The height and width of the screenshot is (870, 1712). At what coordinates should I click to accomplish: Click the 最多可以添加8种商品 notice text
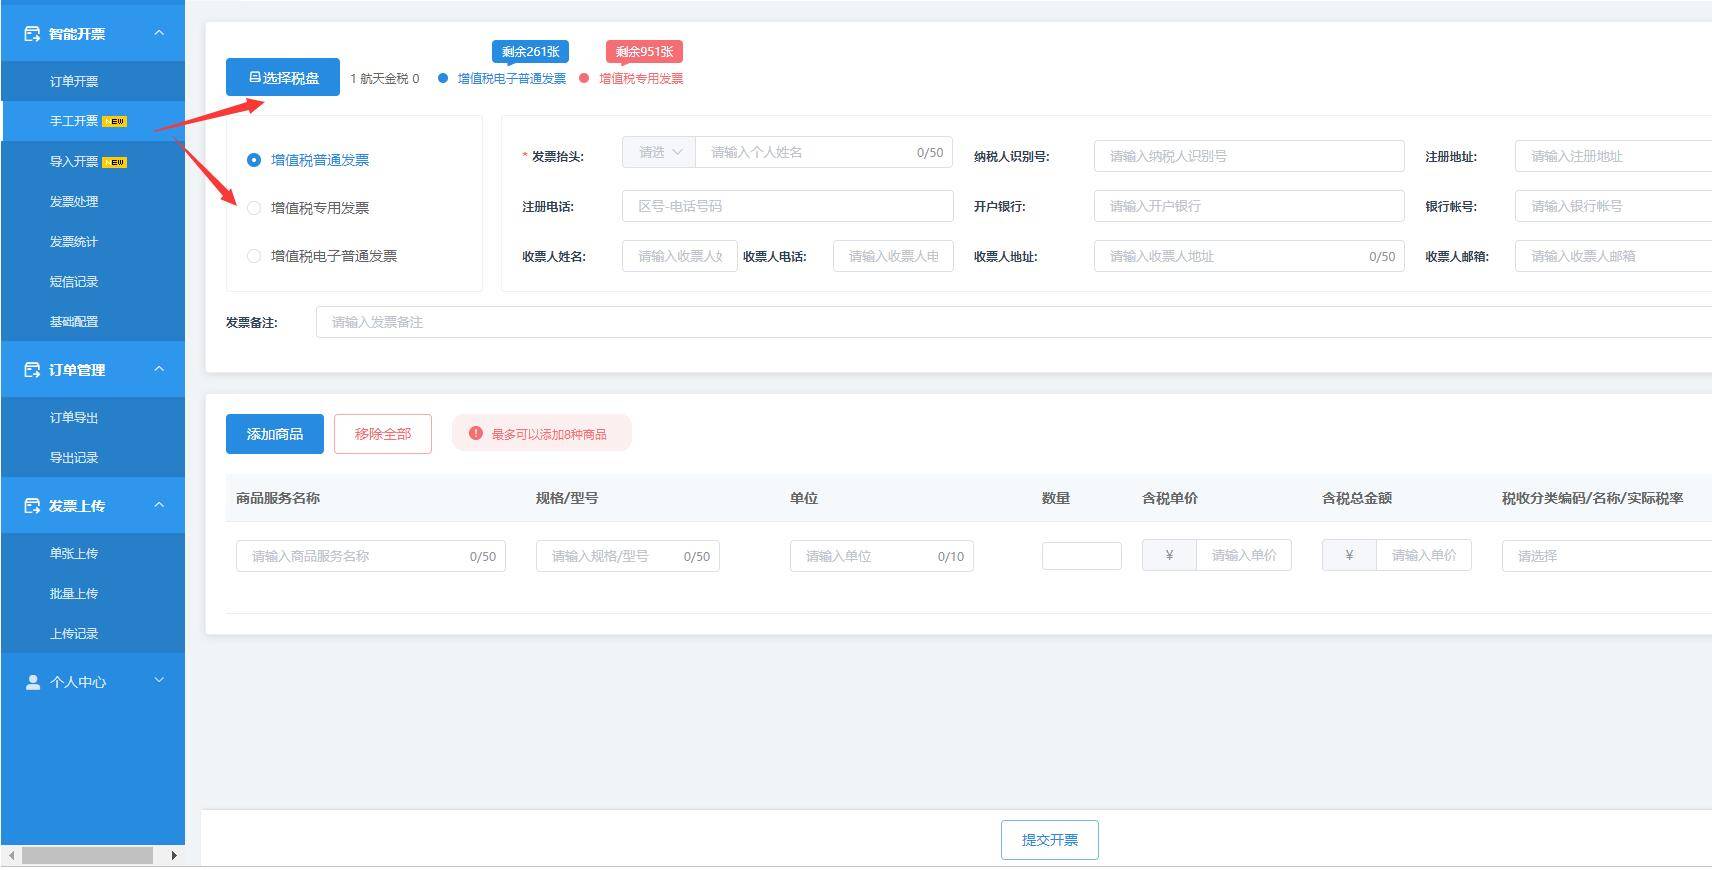tap(549, 434)
